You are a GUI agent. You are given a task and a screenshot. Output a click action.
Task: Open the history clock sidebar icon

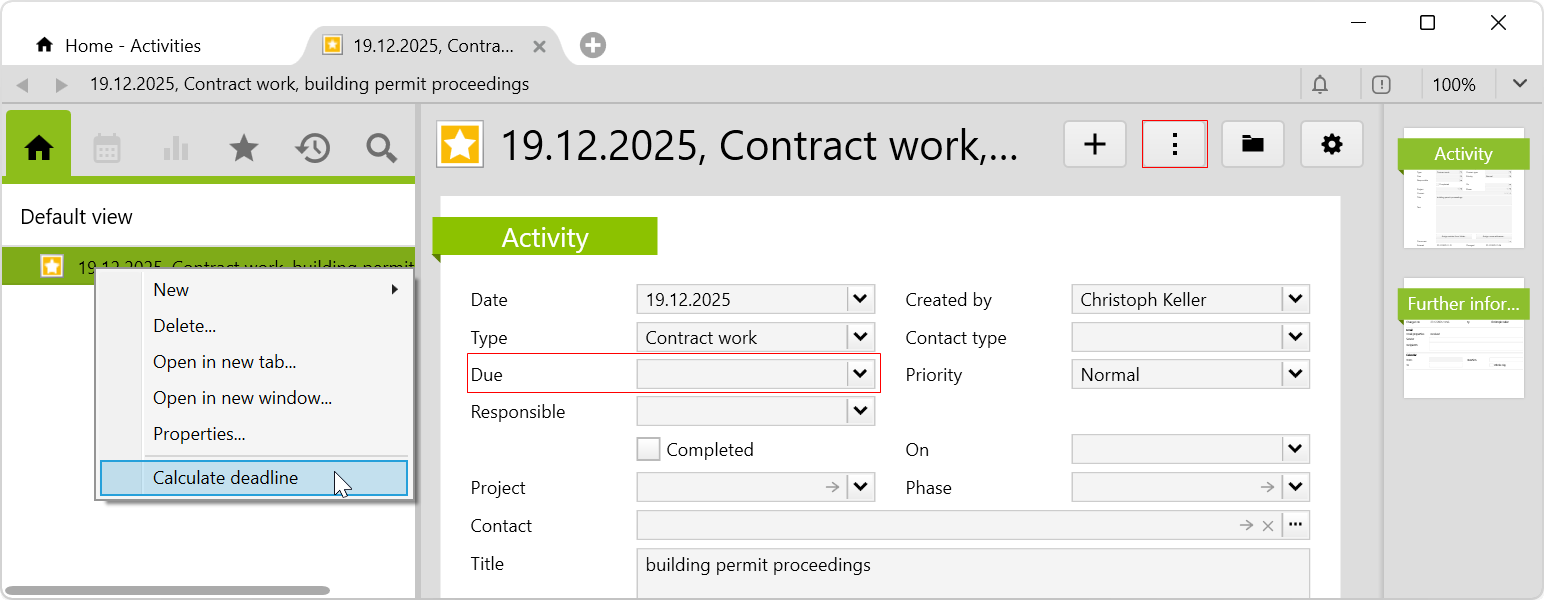pos(313,148)
